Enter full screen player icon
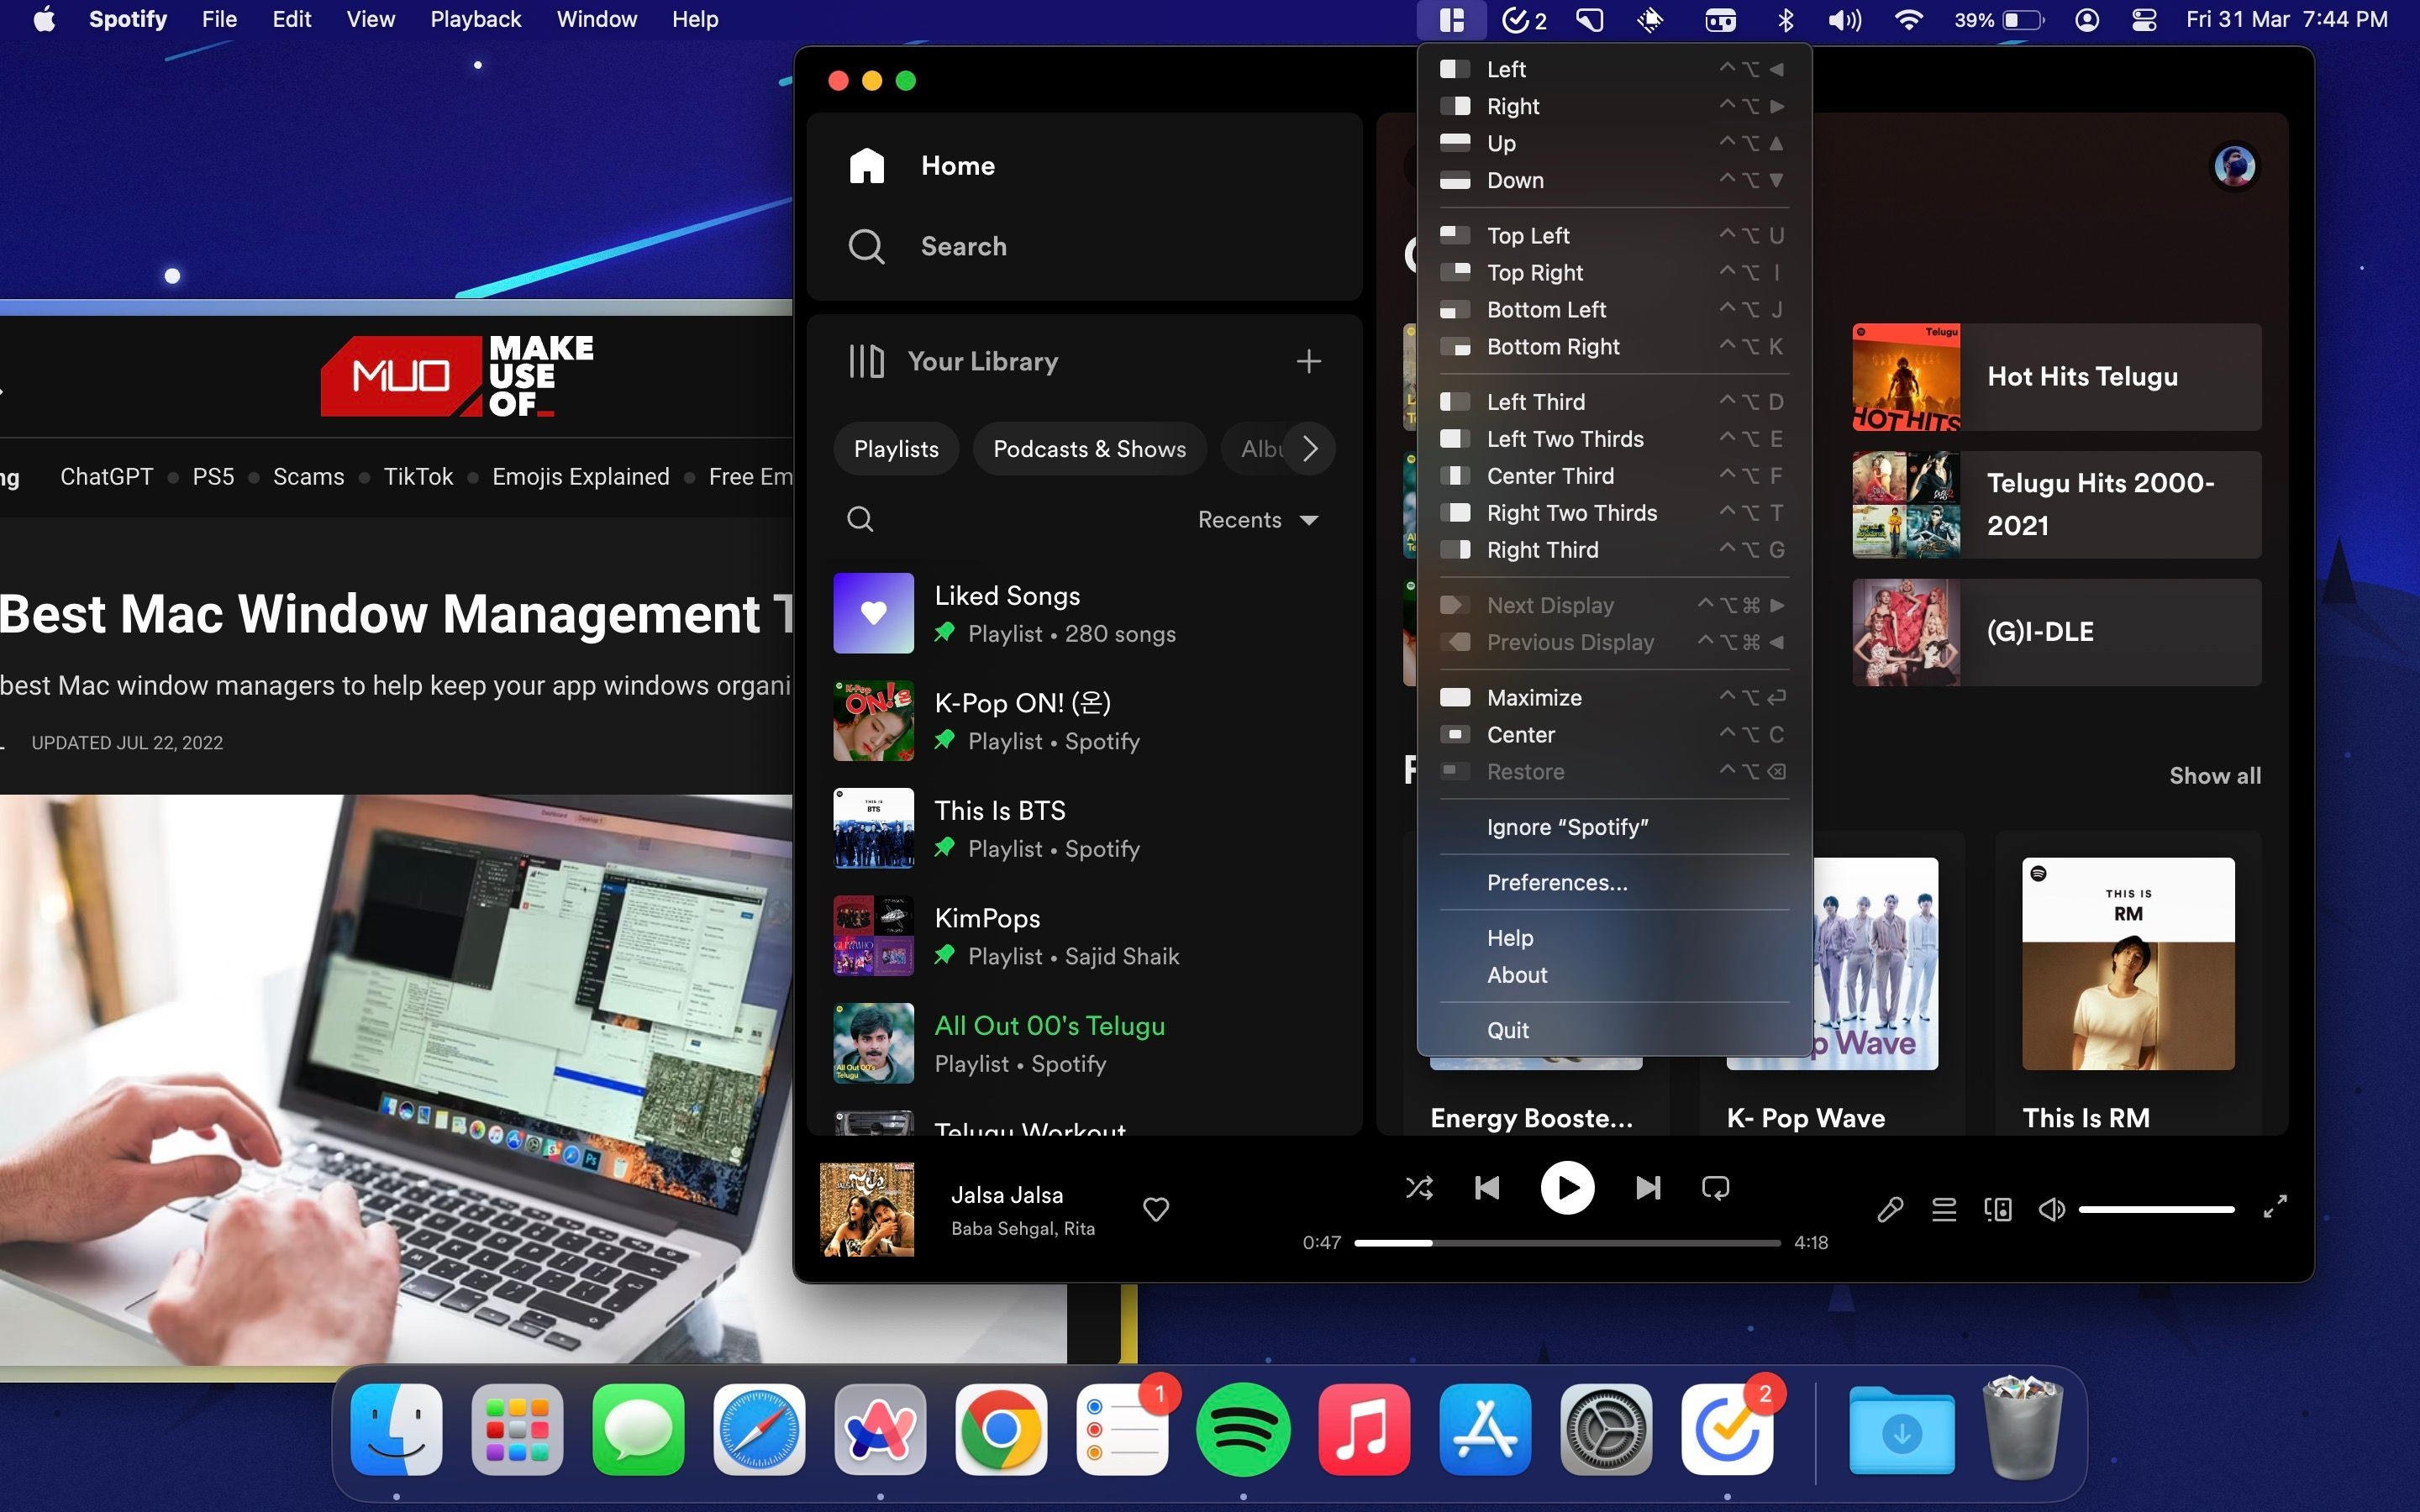2420x1512 pixels. point(2275,1207)
